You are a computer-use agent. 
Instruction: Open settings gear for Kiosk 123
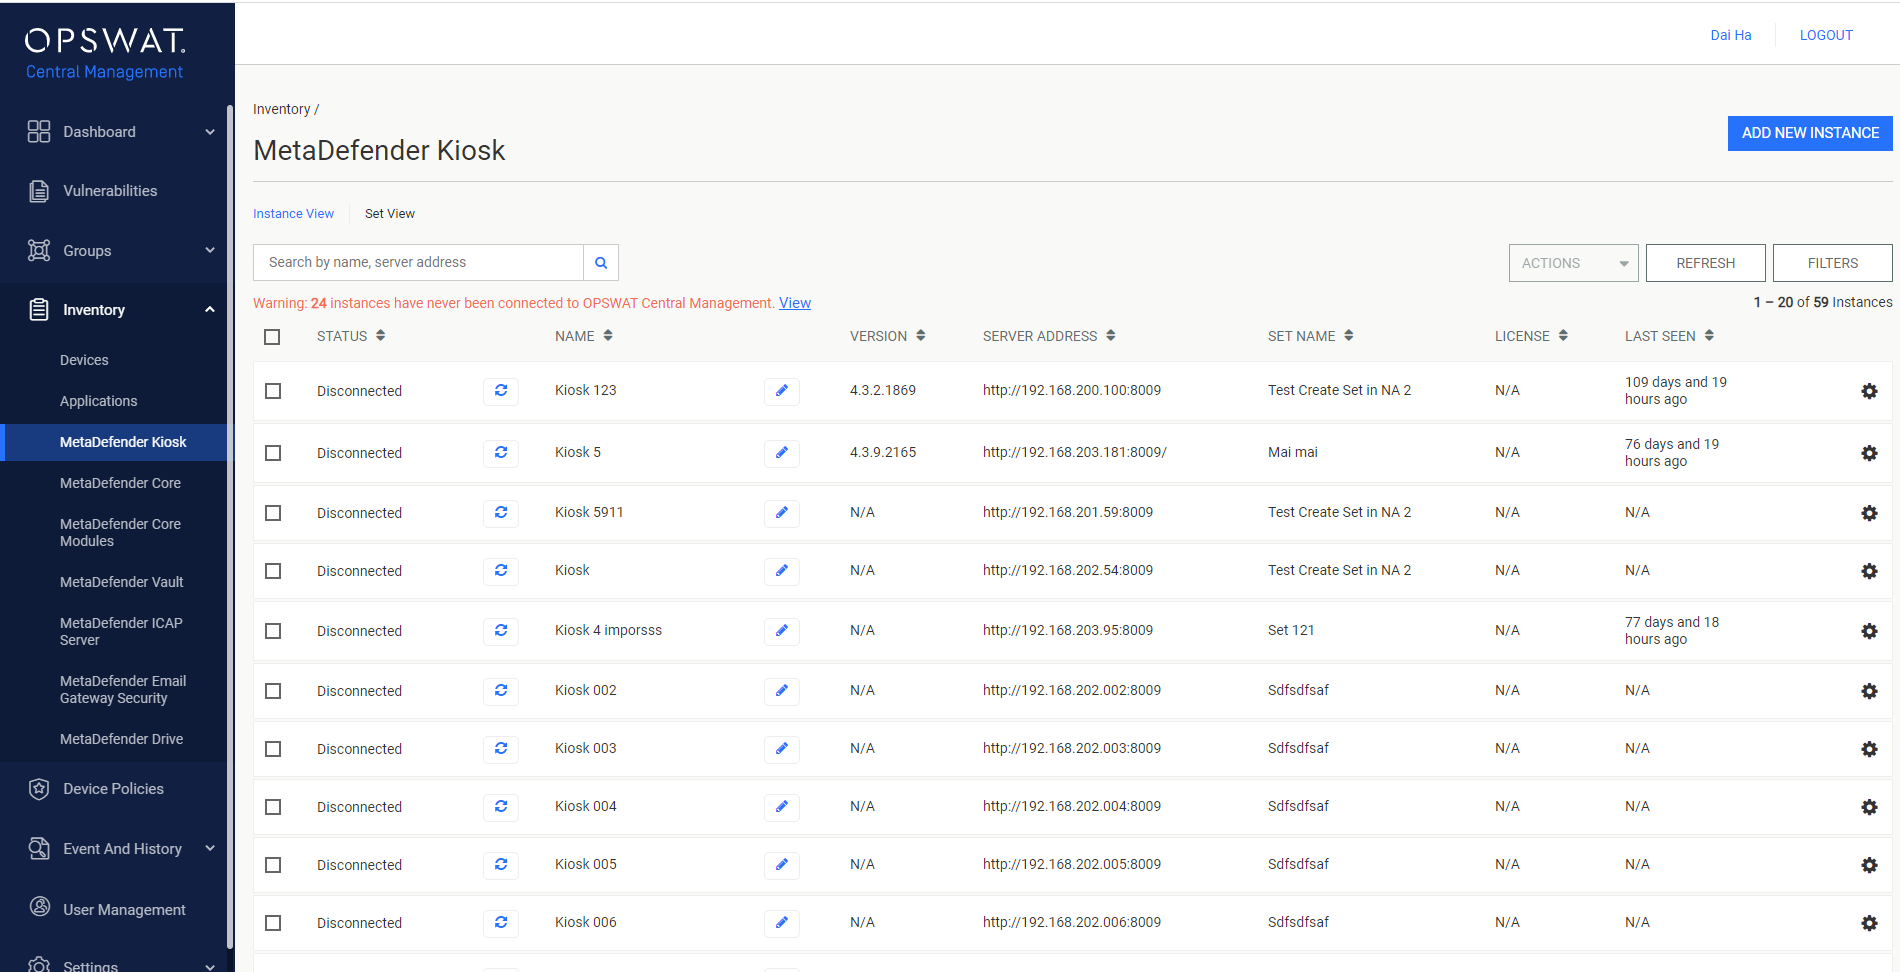1869,391
